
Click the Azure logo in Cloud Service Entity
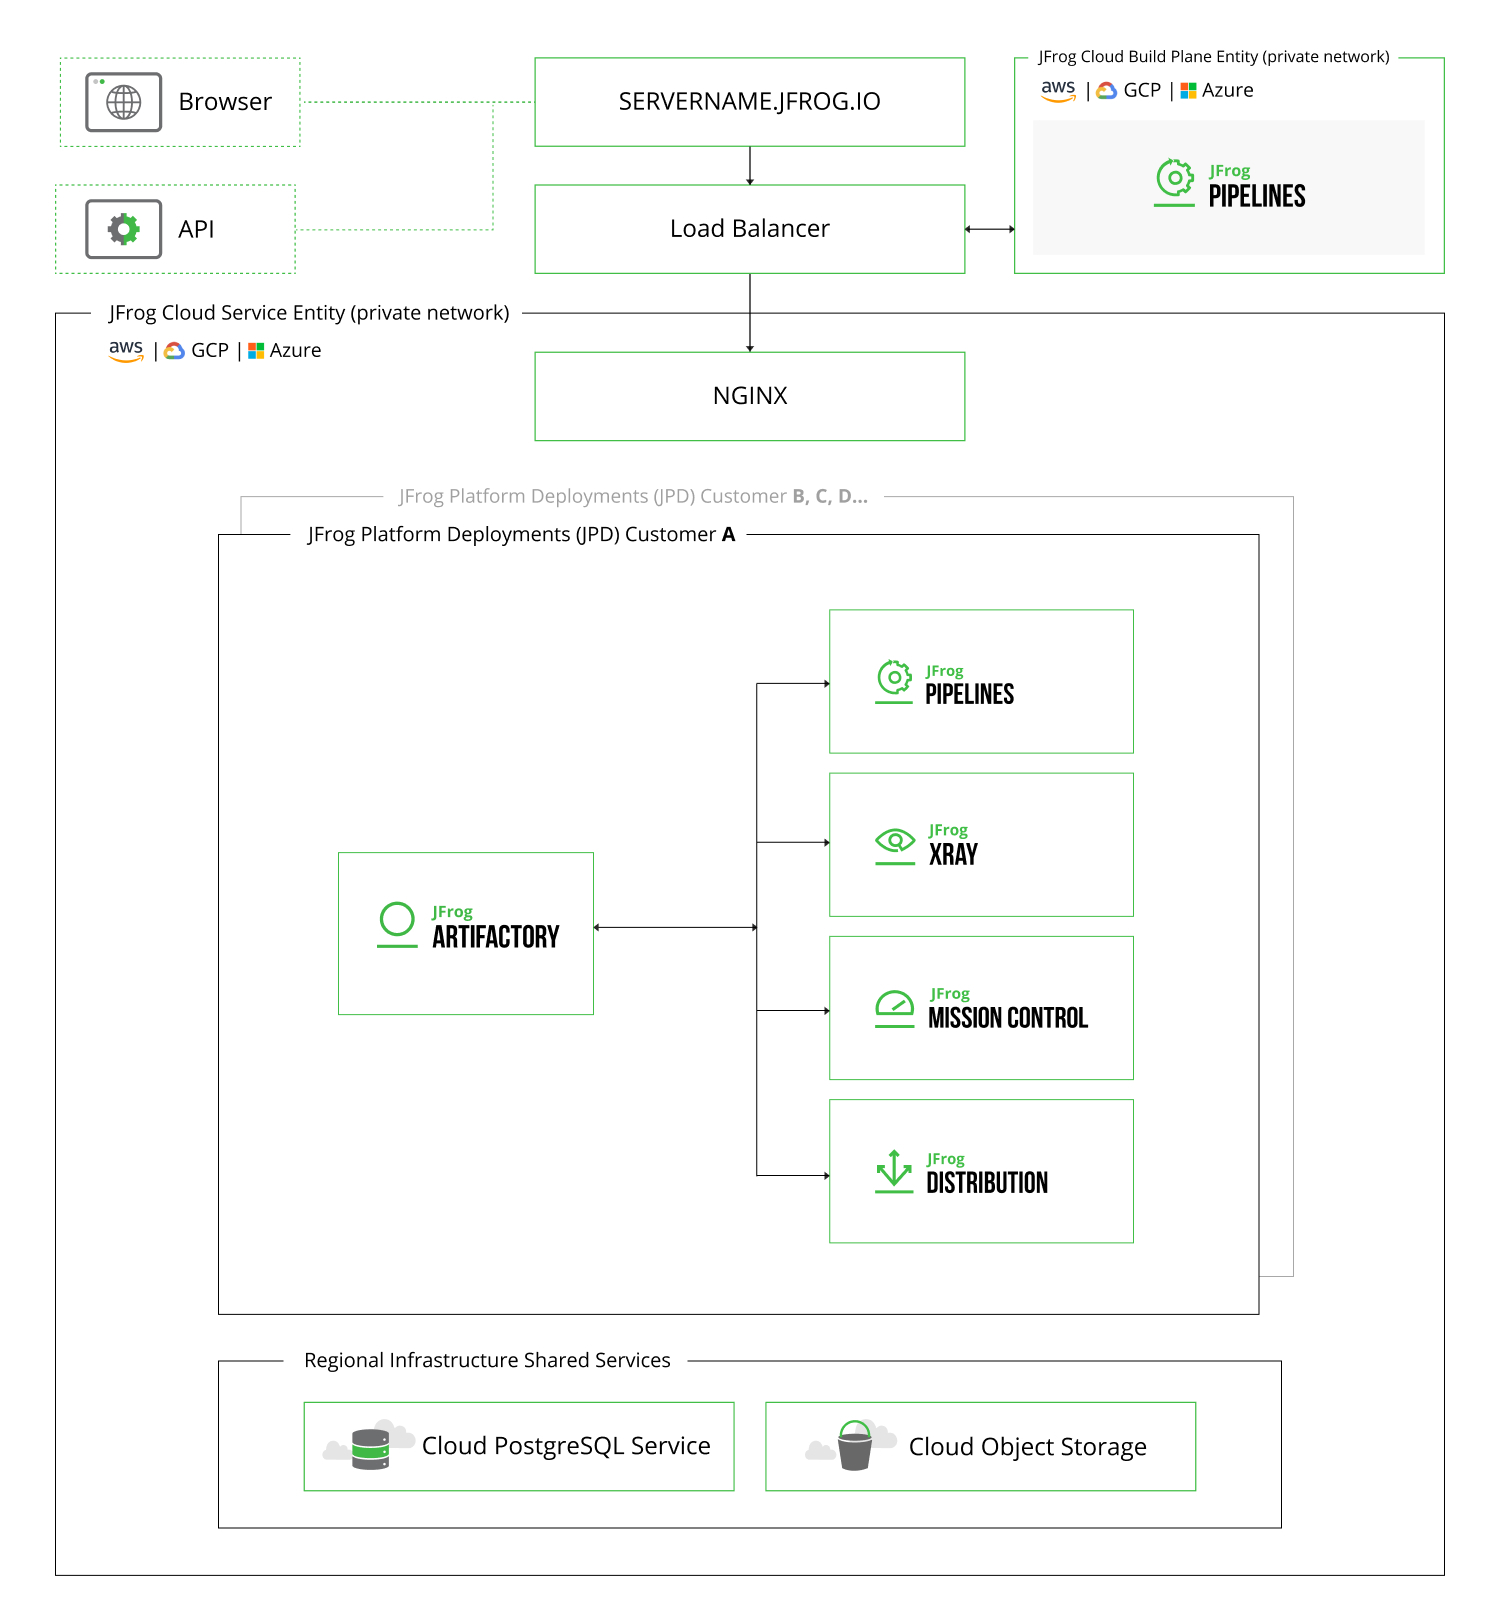click(256, 351)
